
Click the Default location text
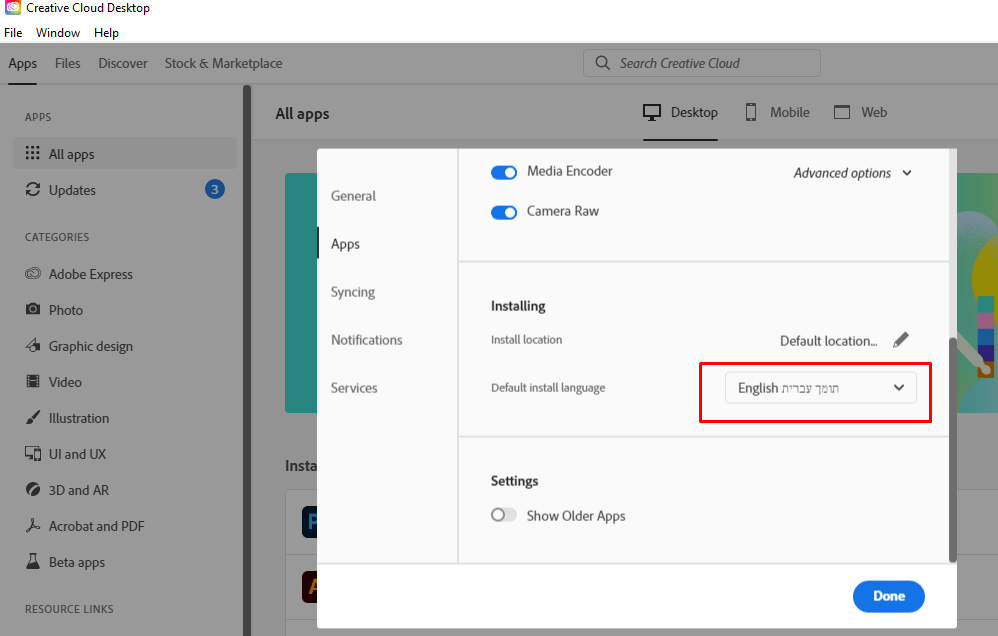[x=829, y=341]
